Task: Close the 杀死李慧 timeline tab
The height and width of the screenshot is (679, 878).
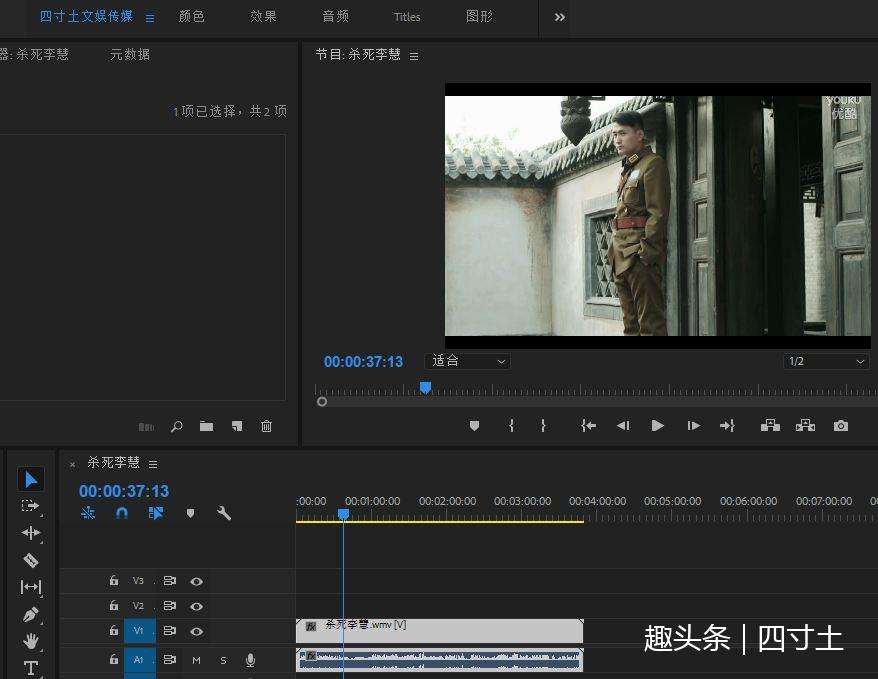Action: [x=72, y=464]
